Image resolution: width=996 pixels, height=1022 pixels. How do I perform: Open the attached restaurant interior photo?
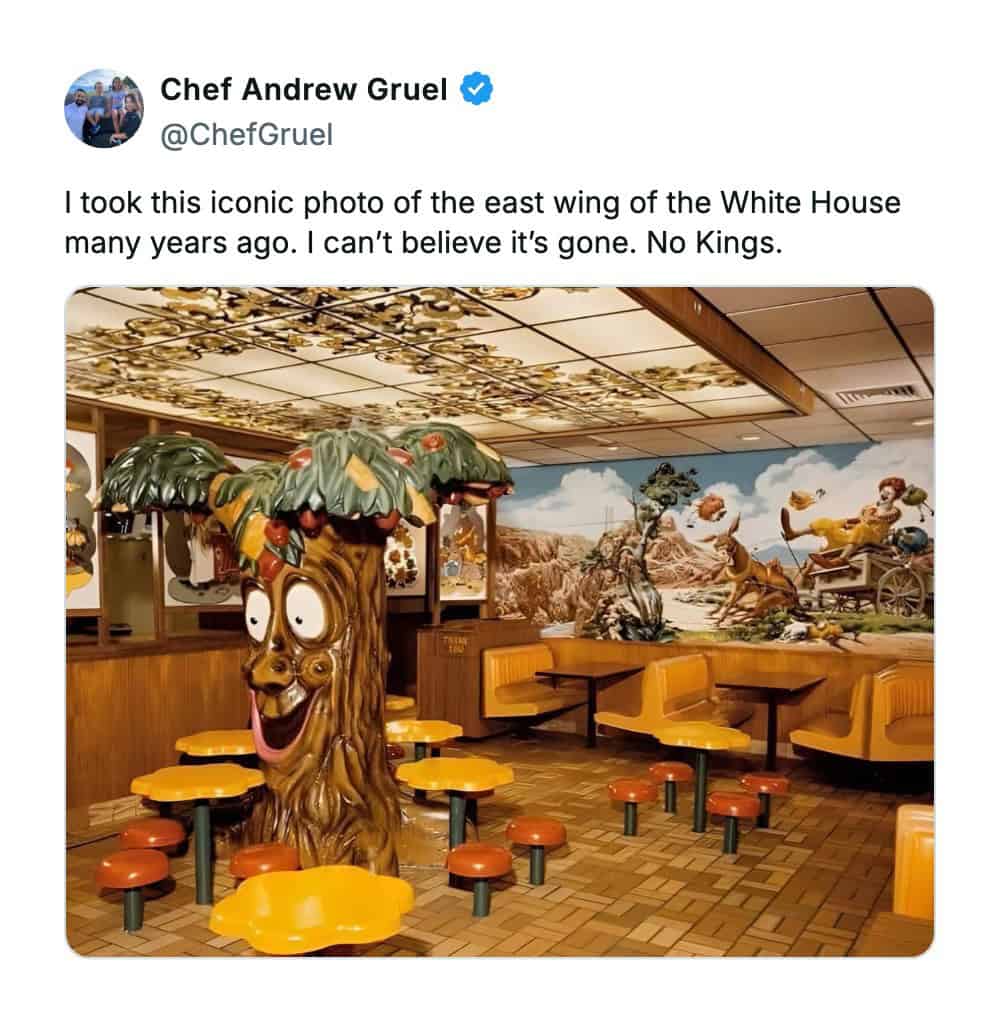[499, 622]
